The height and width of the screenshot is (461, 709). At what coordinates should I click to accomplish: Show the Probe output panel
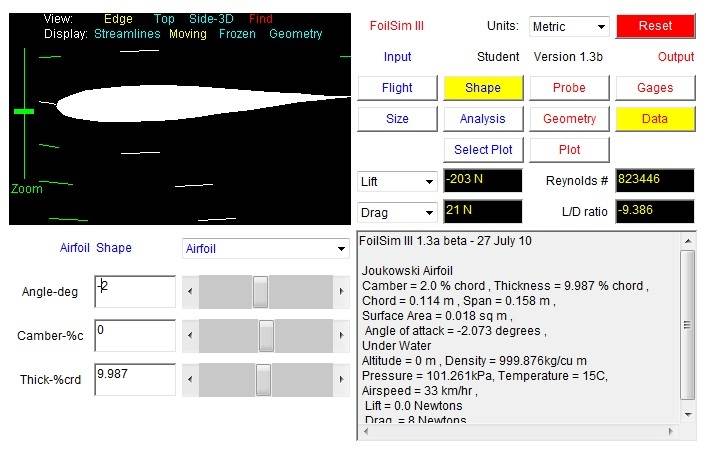(569, 88)
